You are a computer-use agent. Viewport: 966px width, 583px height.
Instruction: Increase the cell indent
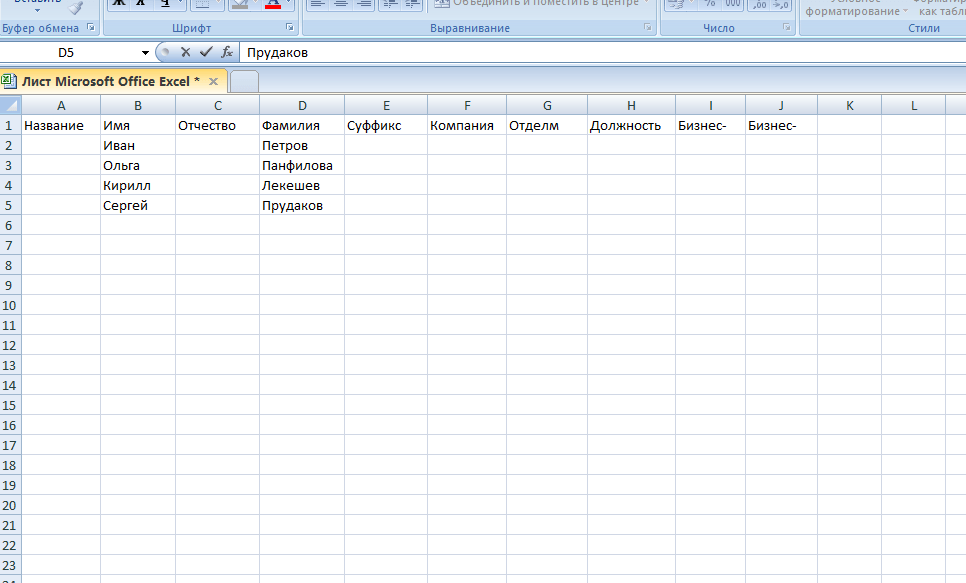412,4
